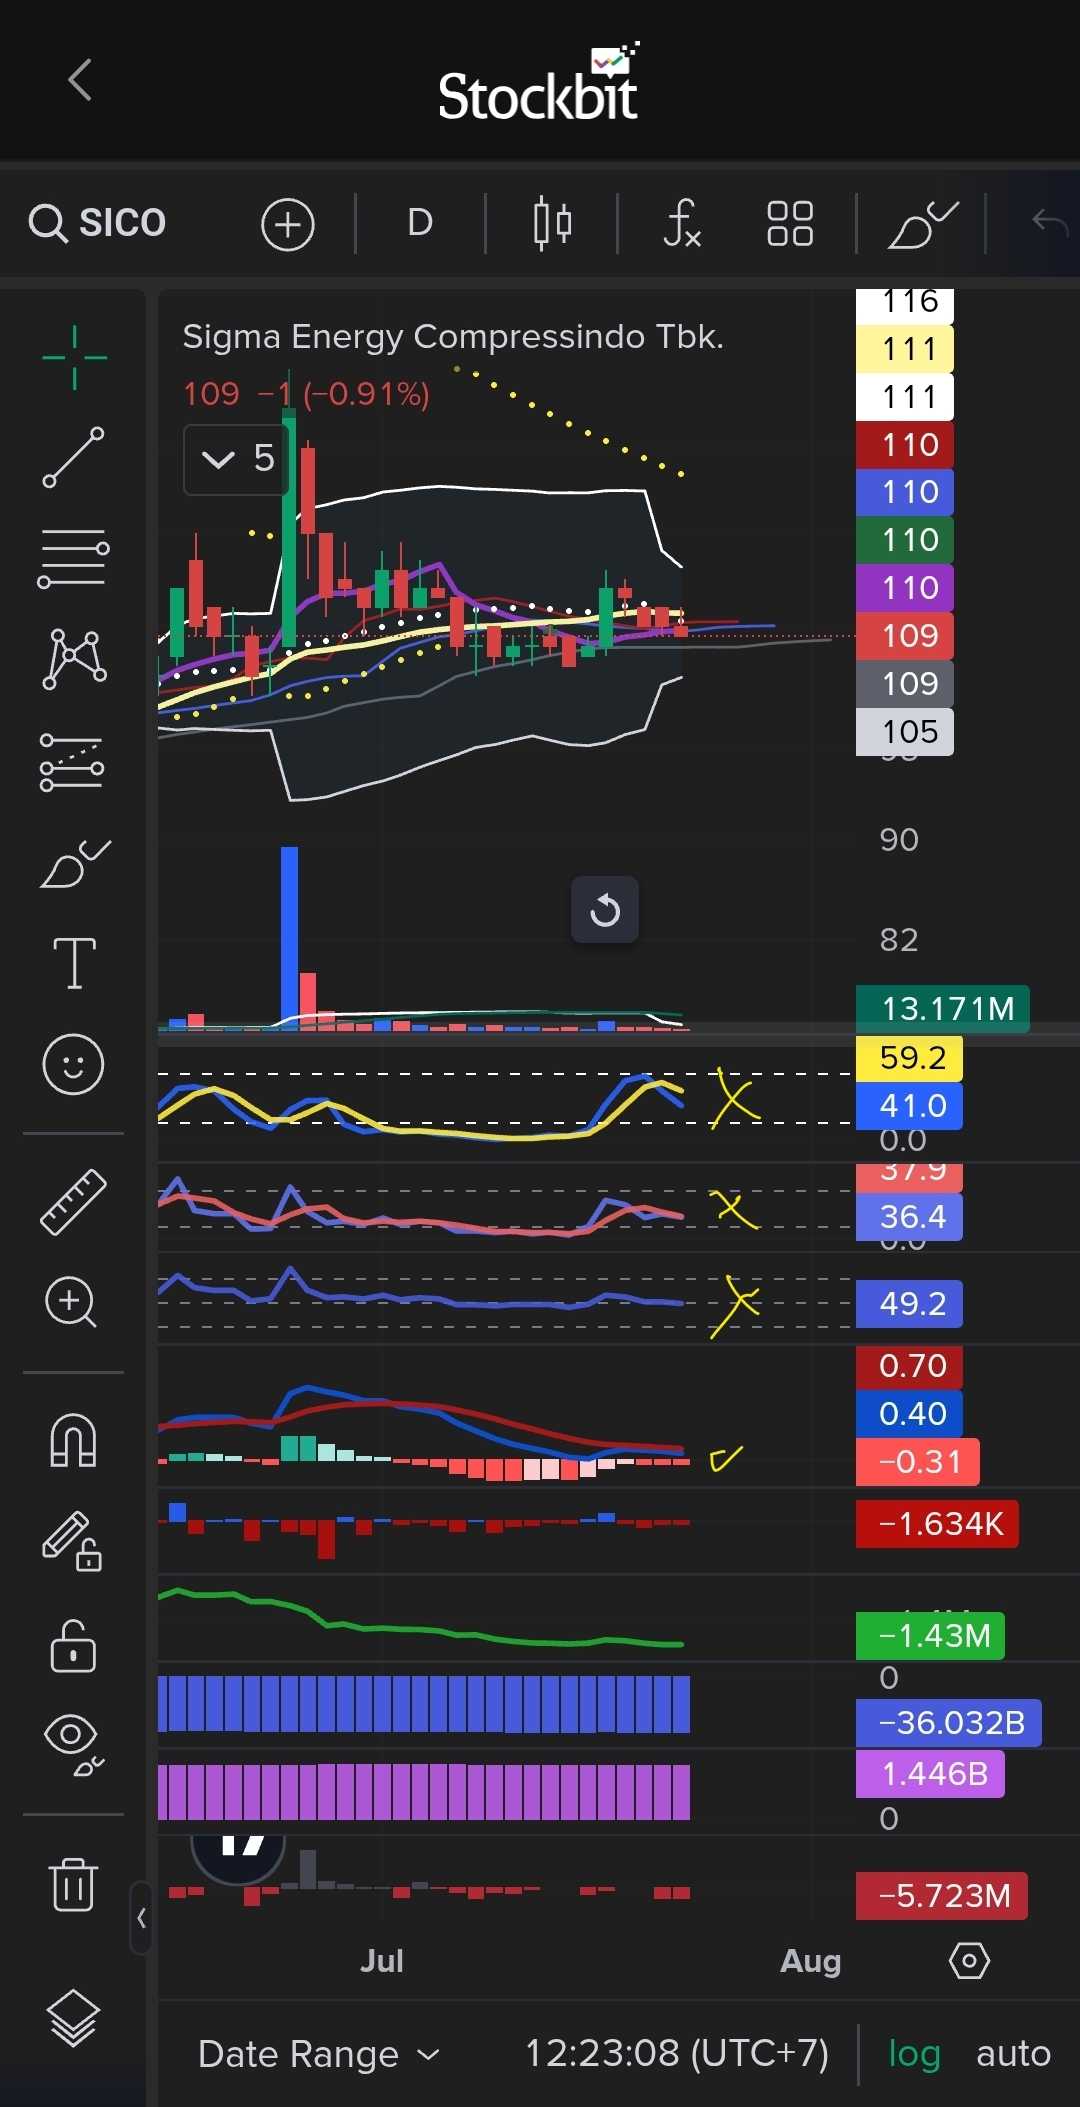Click the 1.446B purple value label
The width and height of the screenshot is (1080, 2107).
pyautogui.click(x=931, y=1774)
